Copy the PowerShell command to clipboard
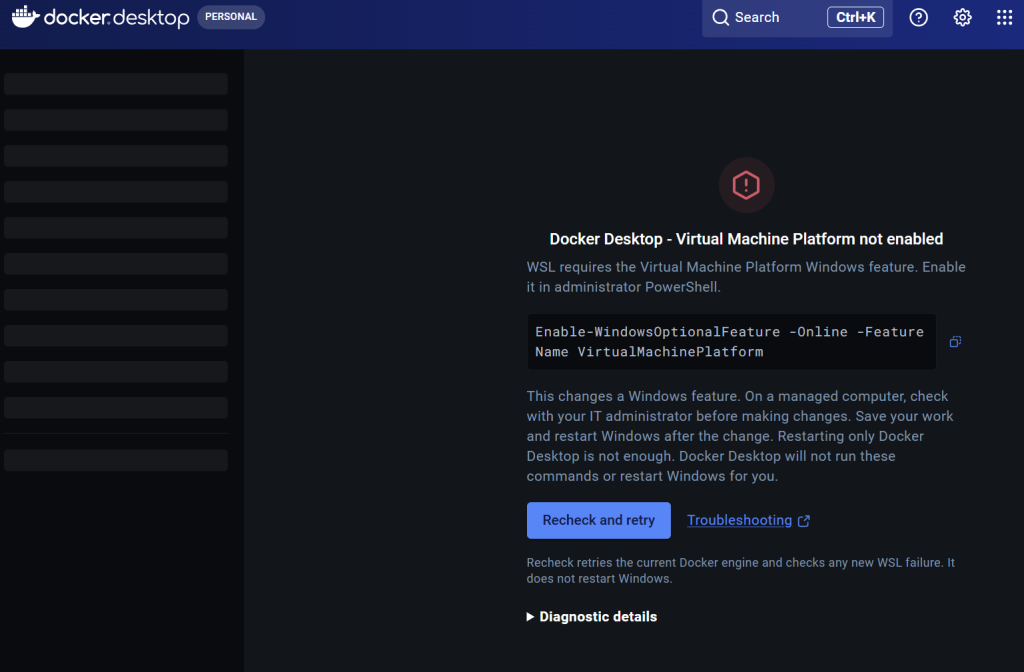Screen dimensions: 1024x672 point(955,342)
